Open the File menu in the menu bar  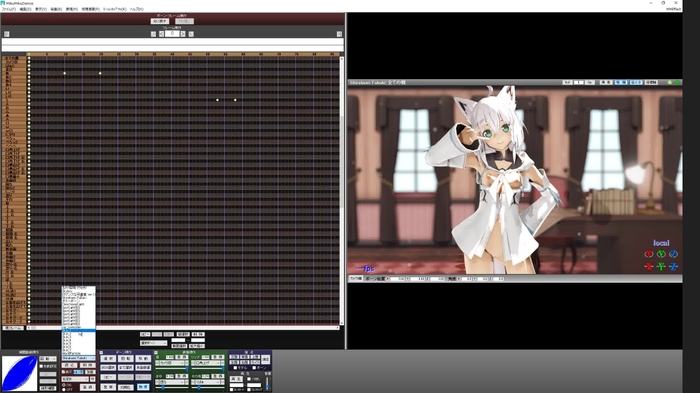coord(8,9)
